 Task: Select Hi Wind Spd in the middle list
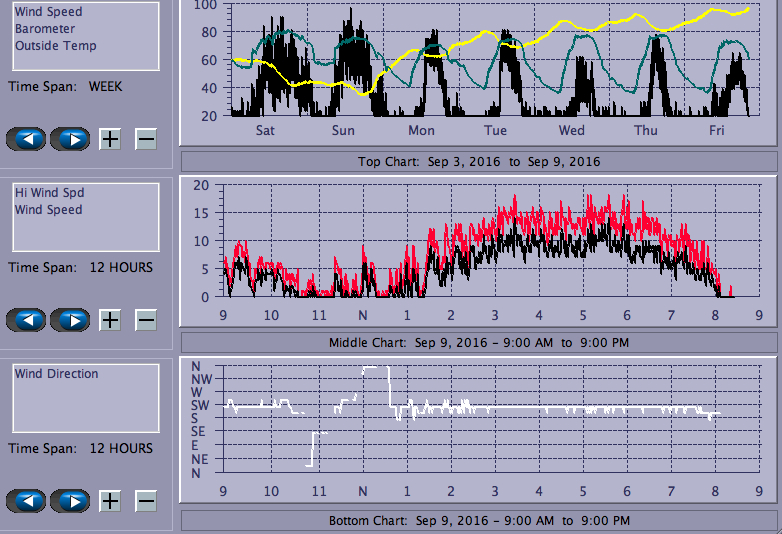[49, 193]
